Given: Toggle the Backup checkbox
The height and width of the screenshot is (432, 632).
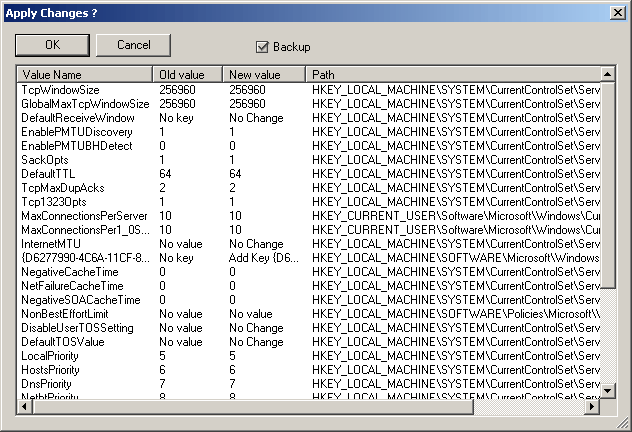Looking at the screenshot, I should (x=263, y=46).
